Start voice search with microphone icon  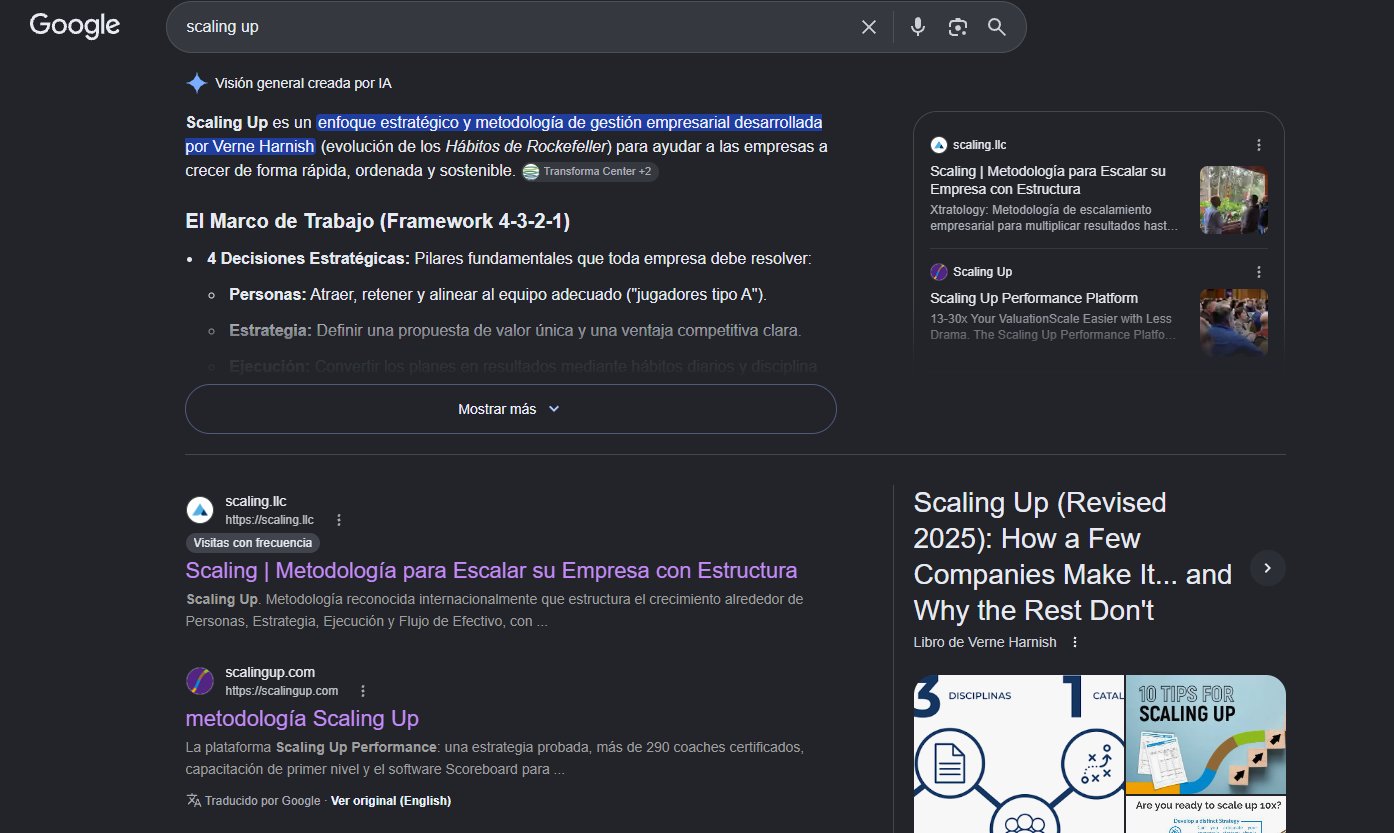918,27
